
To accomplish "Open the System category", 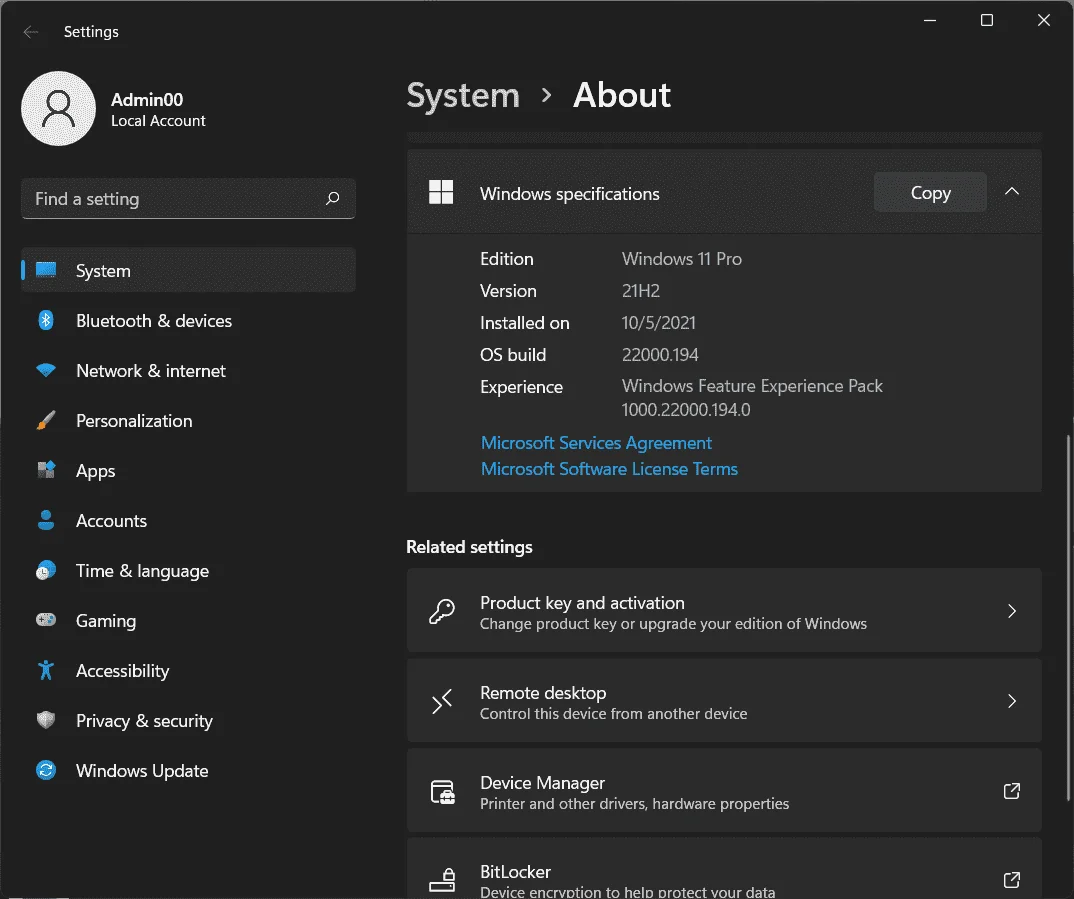I will click(188, 270).
